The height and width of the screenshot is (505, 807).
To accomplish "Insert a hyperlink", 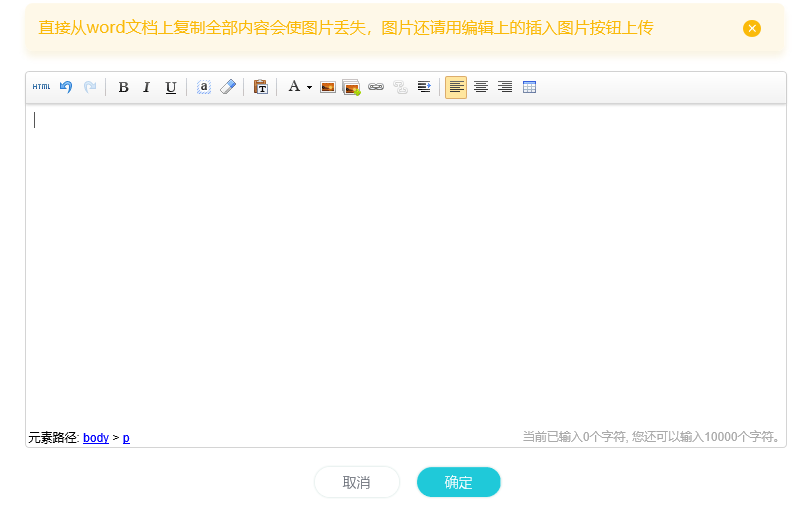I will tap(376, 87).
